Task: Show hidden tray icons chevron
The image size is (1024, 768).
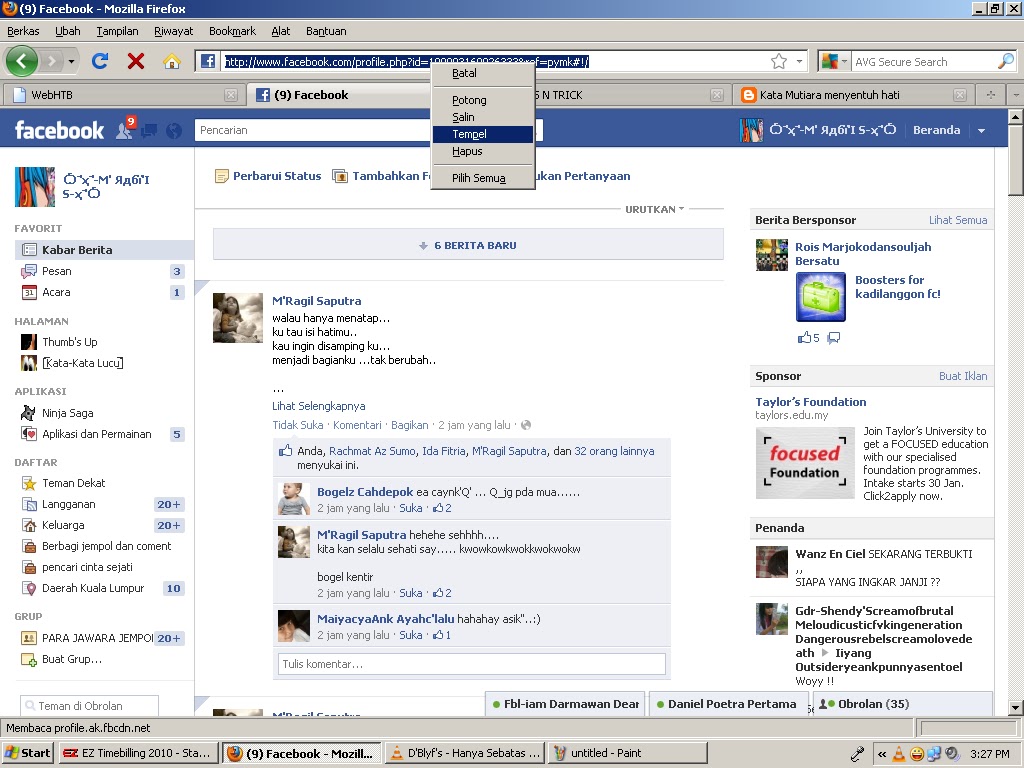Action: click(882, 754)
